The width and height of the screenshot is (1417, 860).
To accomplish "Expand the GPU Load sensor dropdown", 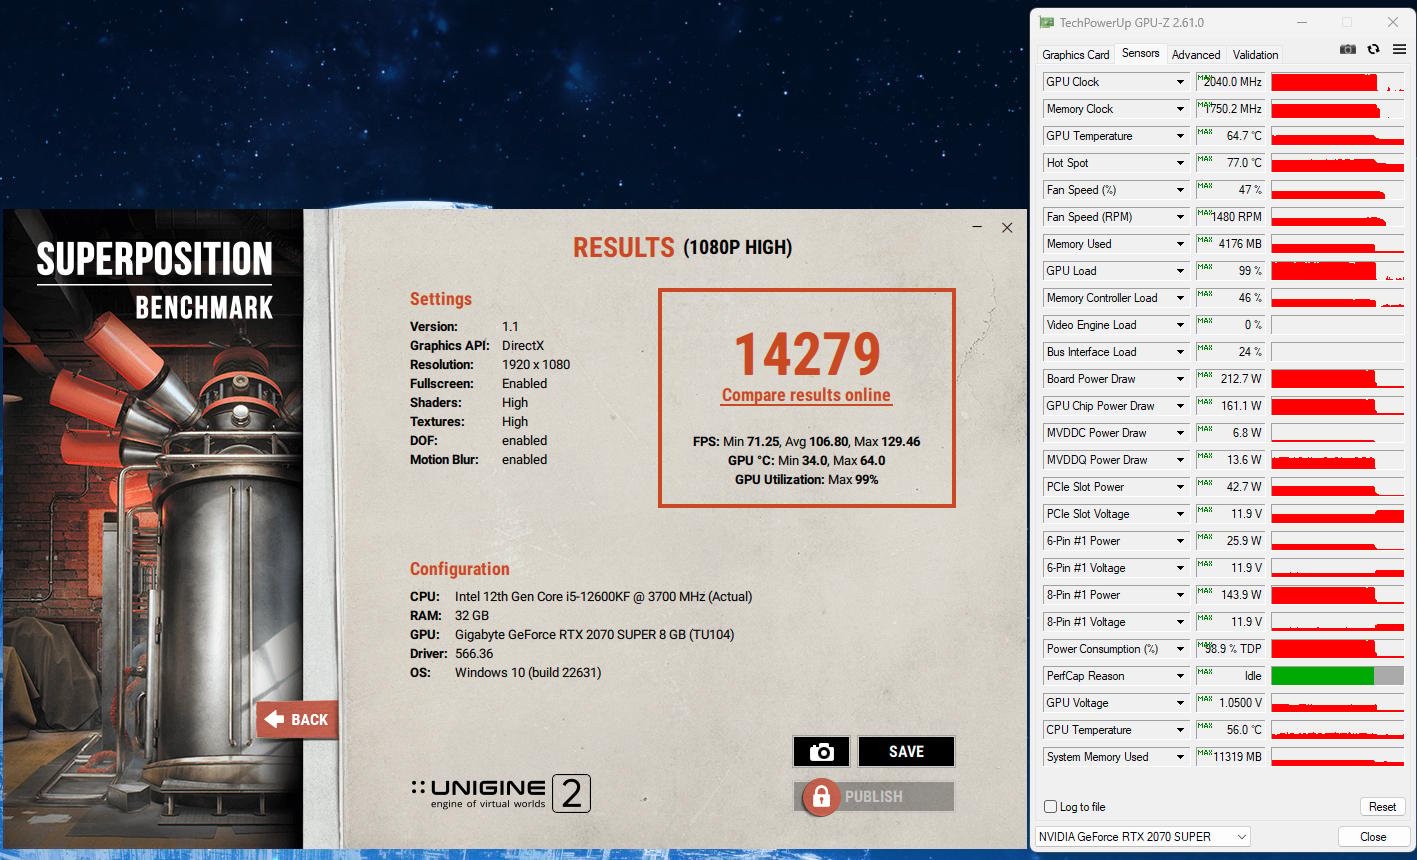I will pos(1180,271).
